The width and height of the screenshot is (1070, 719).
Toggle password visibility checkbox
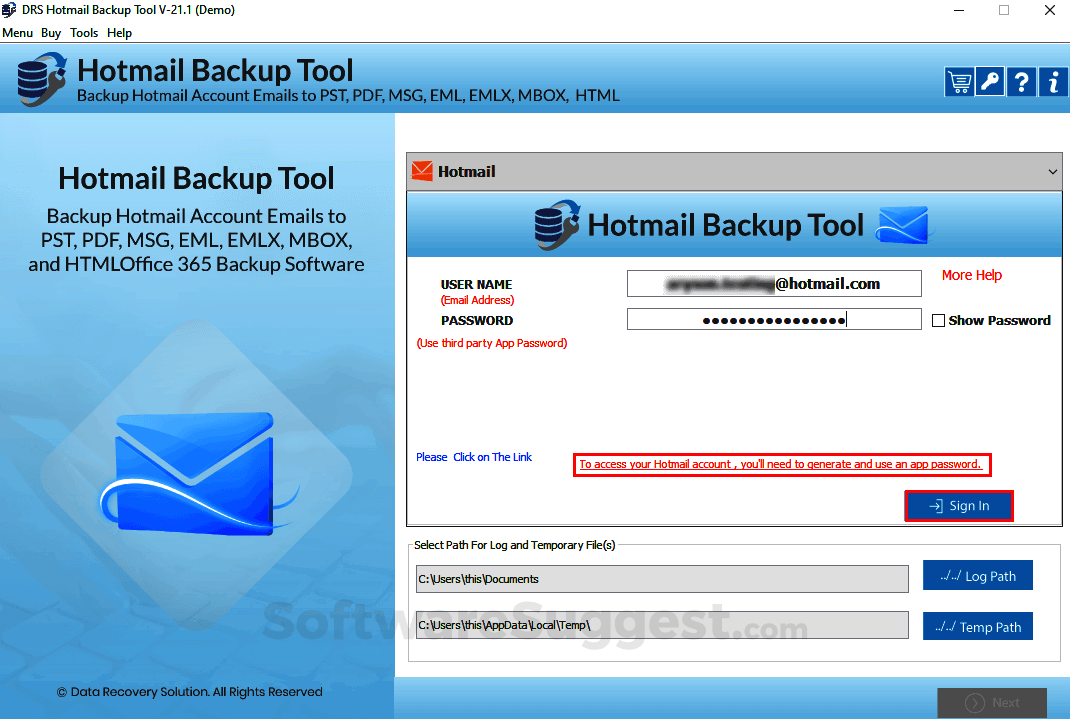(x=938, y=320)
